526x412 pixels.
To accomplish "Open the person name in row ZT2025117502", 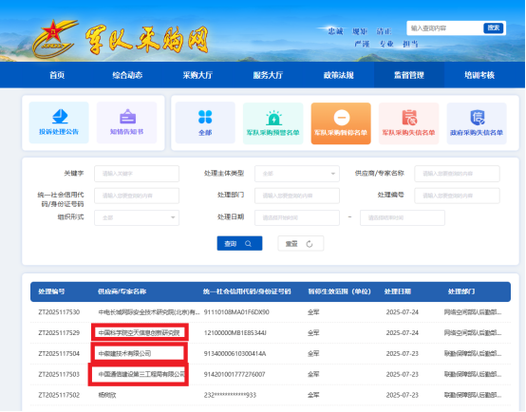I will pyautogui.click(x=107, y=395).
